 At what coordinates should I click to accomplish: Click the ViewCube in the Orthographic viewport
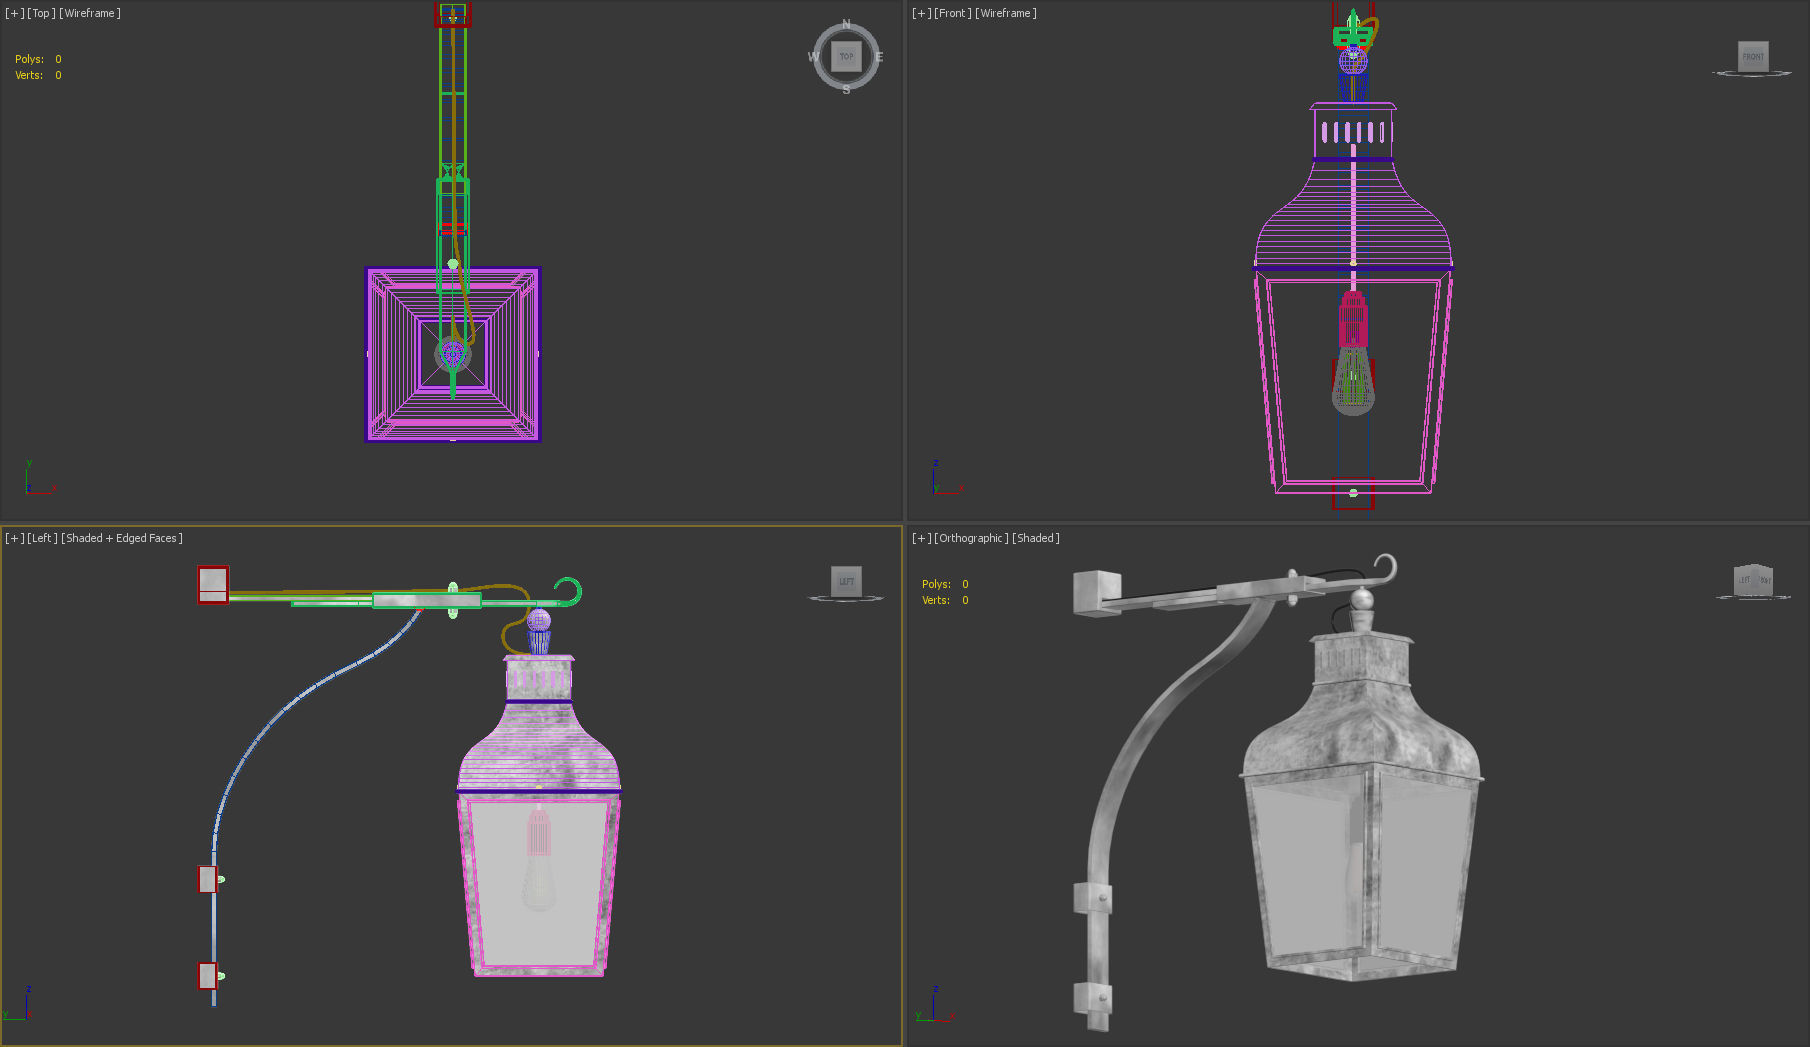coord(1753,580)
